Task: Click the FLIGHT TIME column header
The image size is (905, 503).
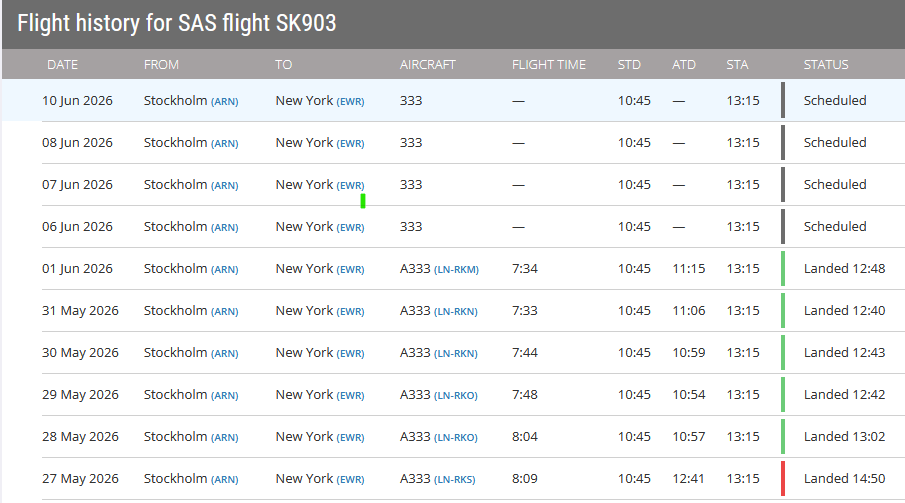Action: pyautogui.click(x=548, y=65)
